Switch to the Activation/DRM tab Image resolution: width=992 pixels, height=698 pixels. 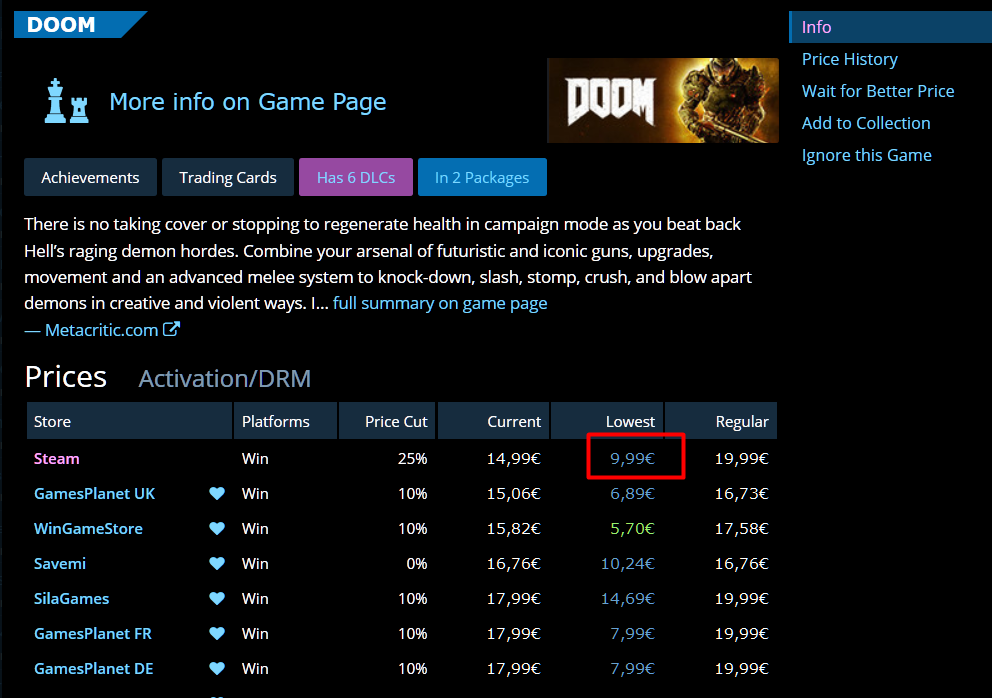click(x=225, y=378)
